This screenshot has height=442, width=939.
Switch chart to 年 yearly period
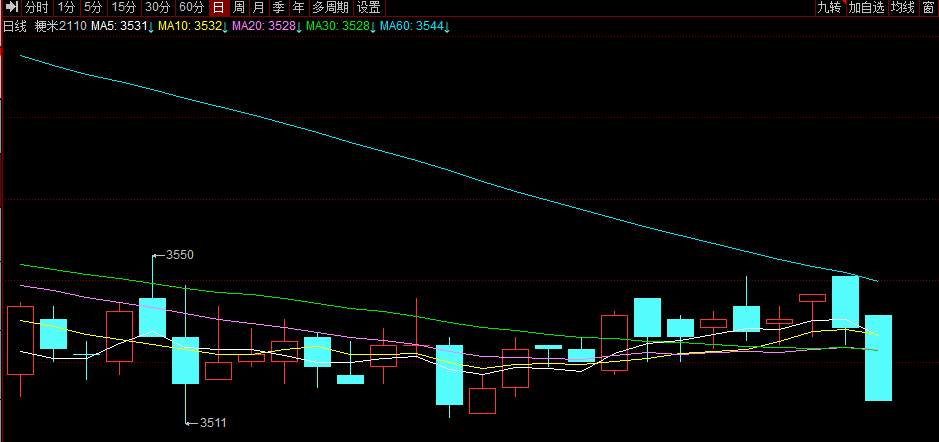coord(298,8)
